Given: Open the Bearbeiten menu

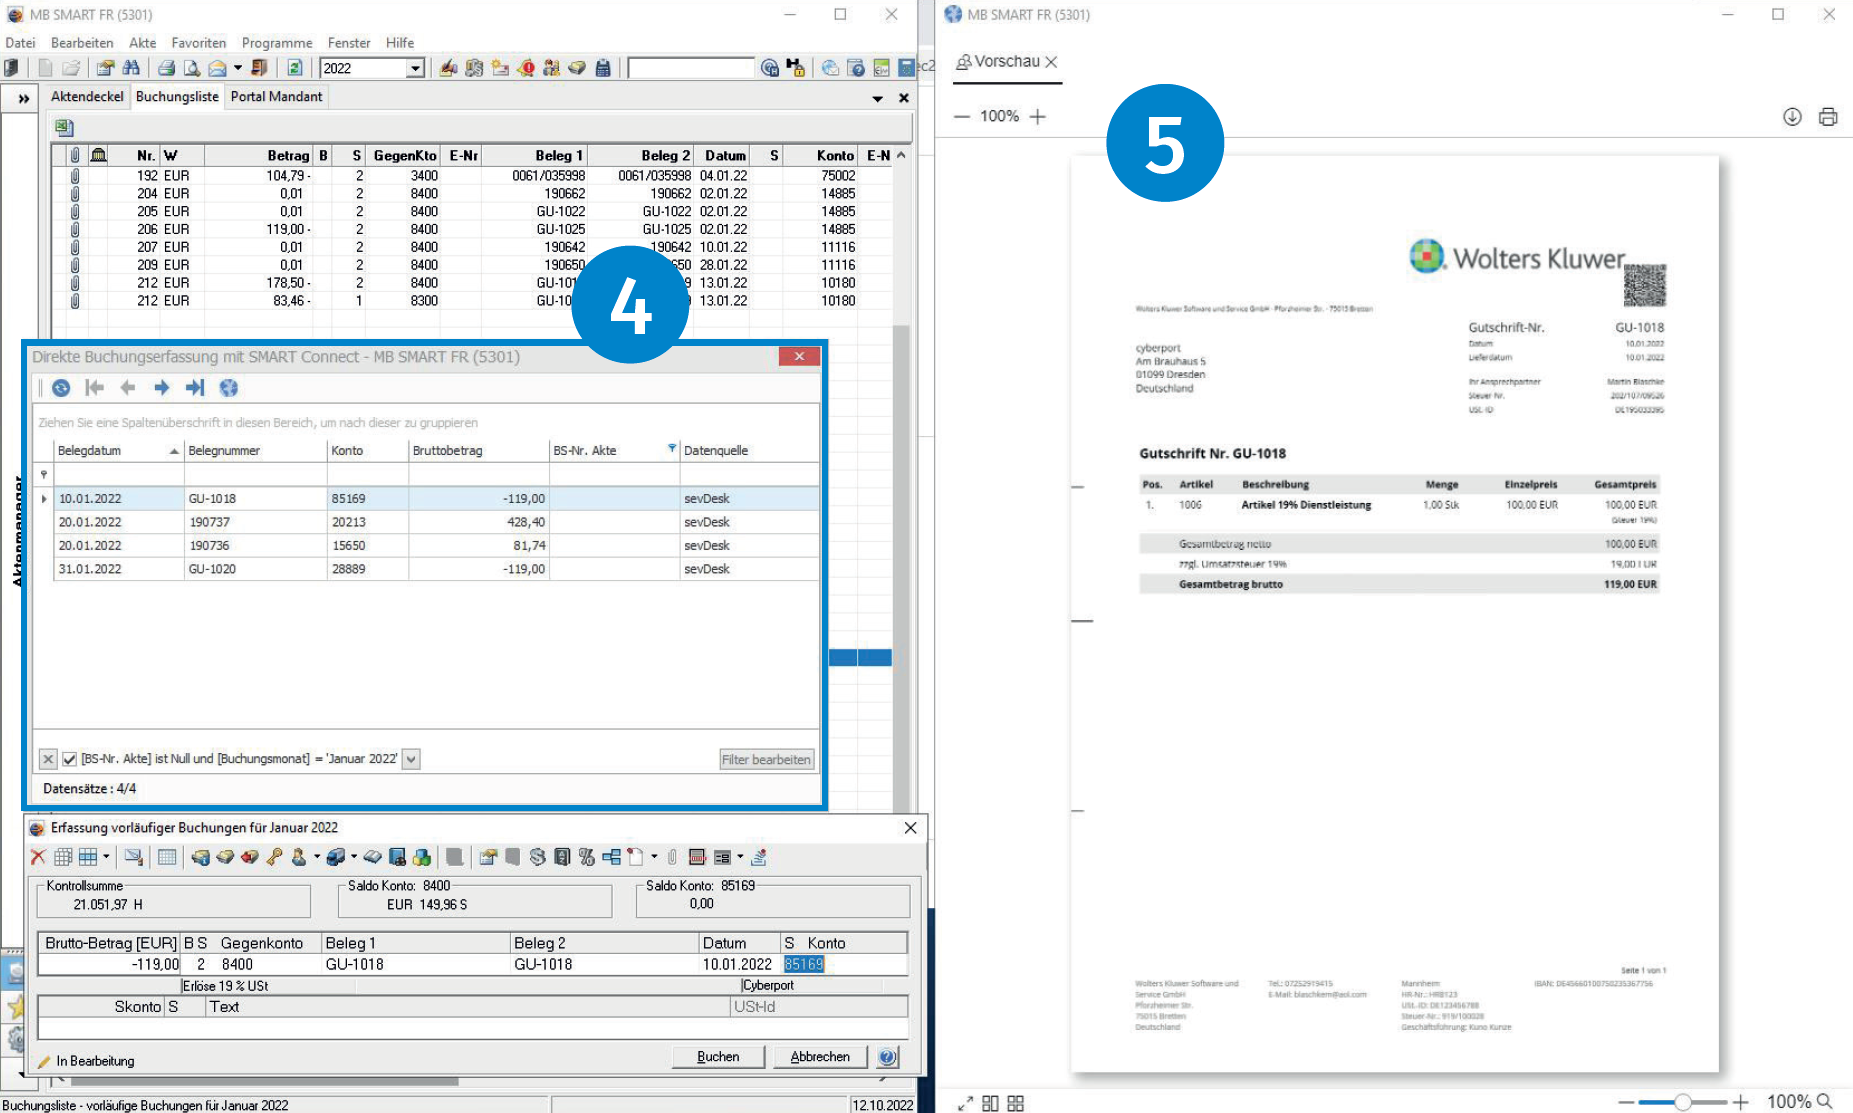Looking at the screenshot, I should pos(82,43).
